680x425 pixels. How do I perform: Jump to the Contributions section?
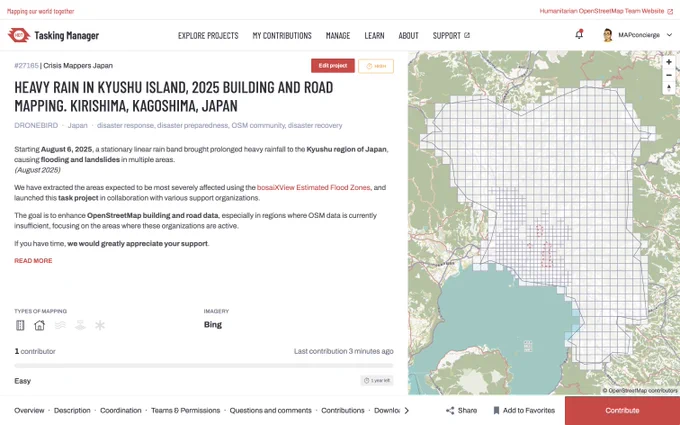click(343, 410)
